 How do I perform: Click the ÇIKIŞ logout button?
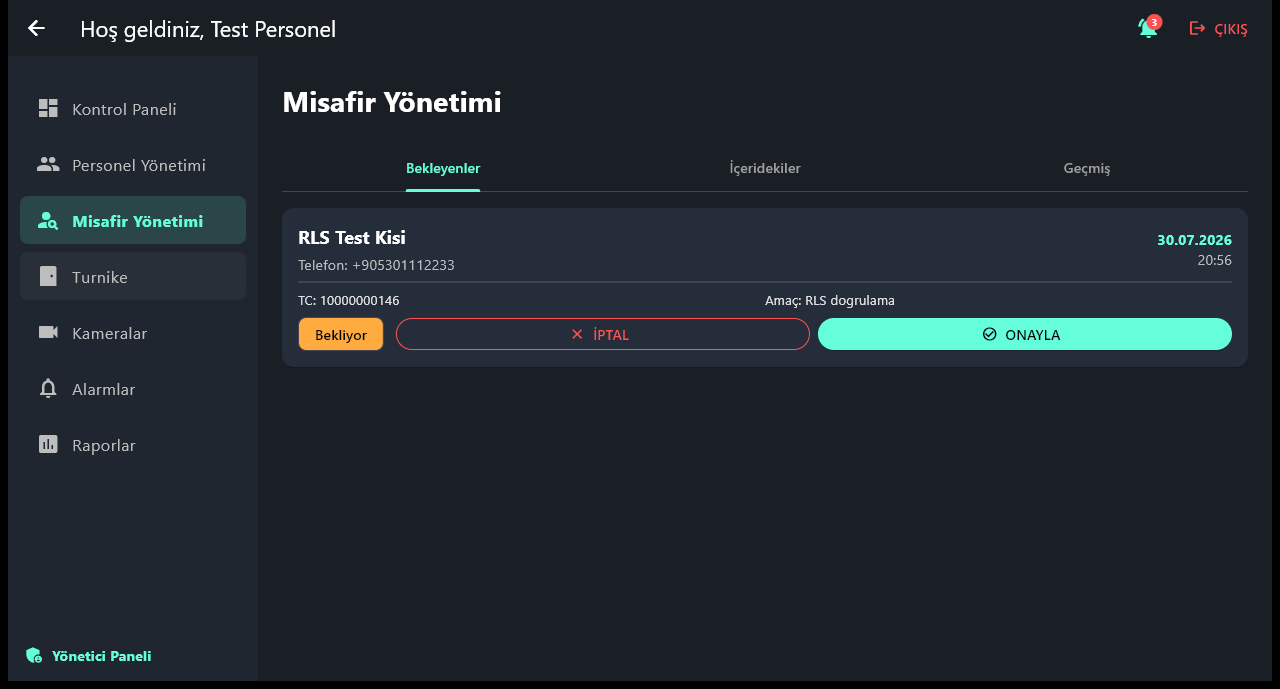coord(1218,29)
